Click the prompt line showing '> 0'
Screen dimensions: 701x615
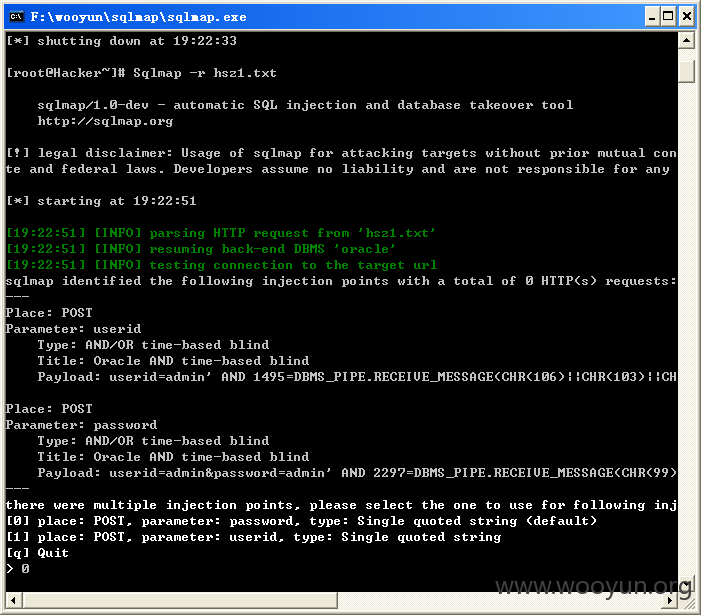tap(18, 569)
